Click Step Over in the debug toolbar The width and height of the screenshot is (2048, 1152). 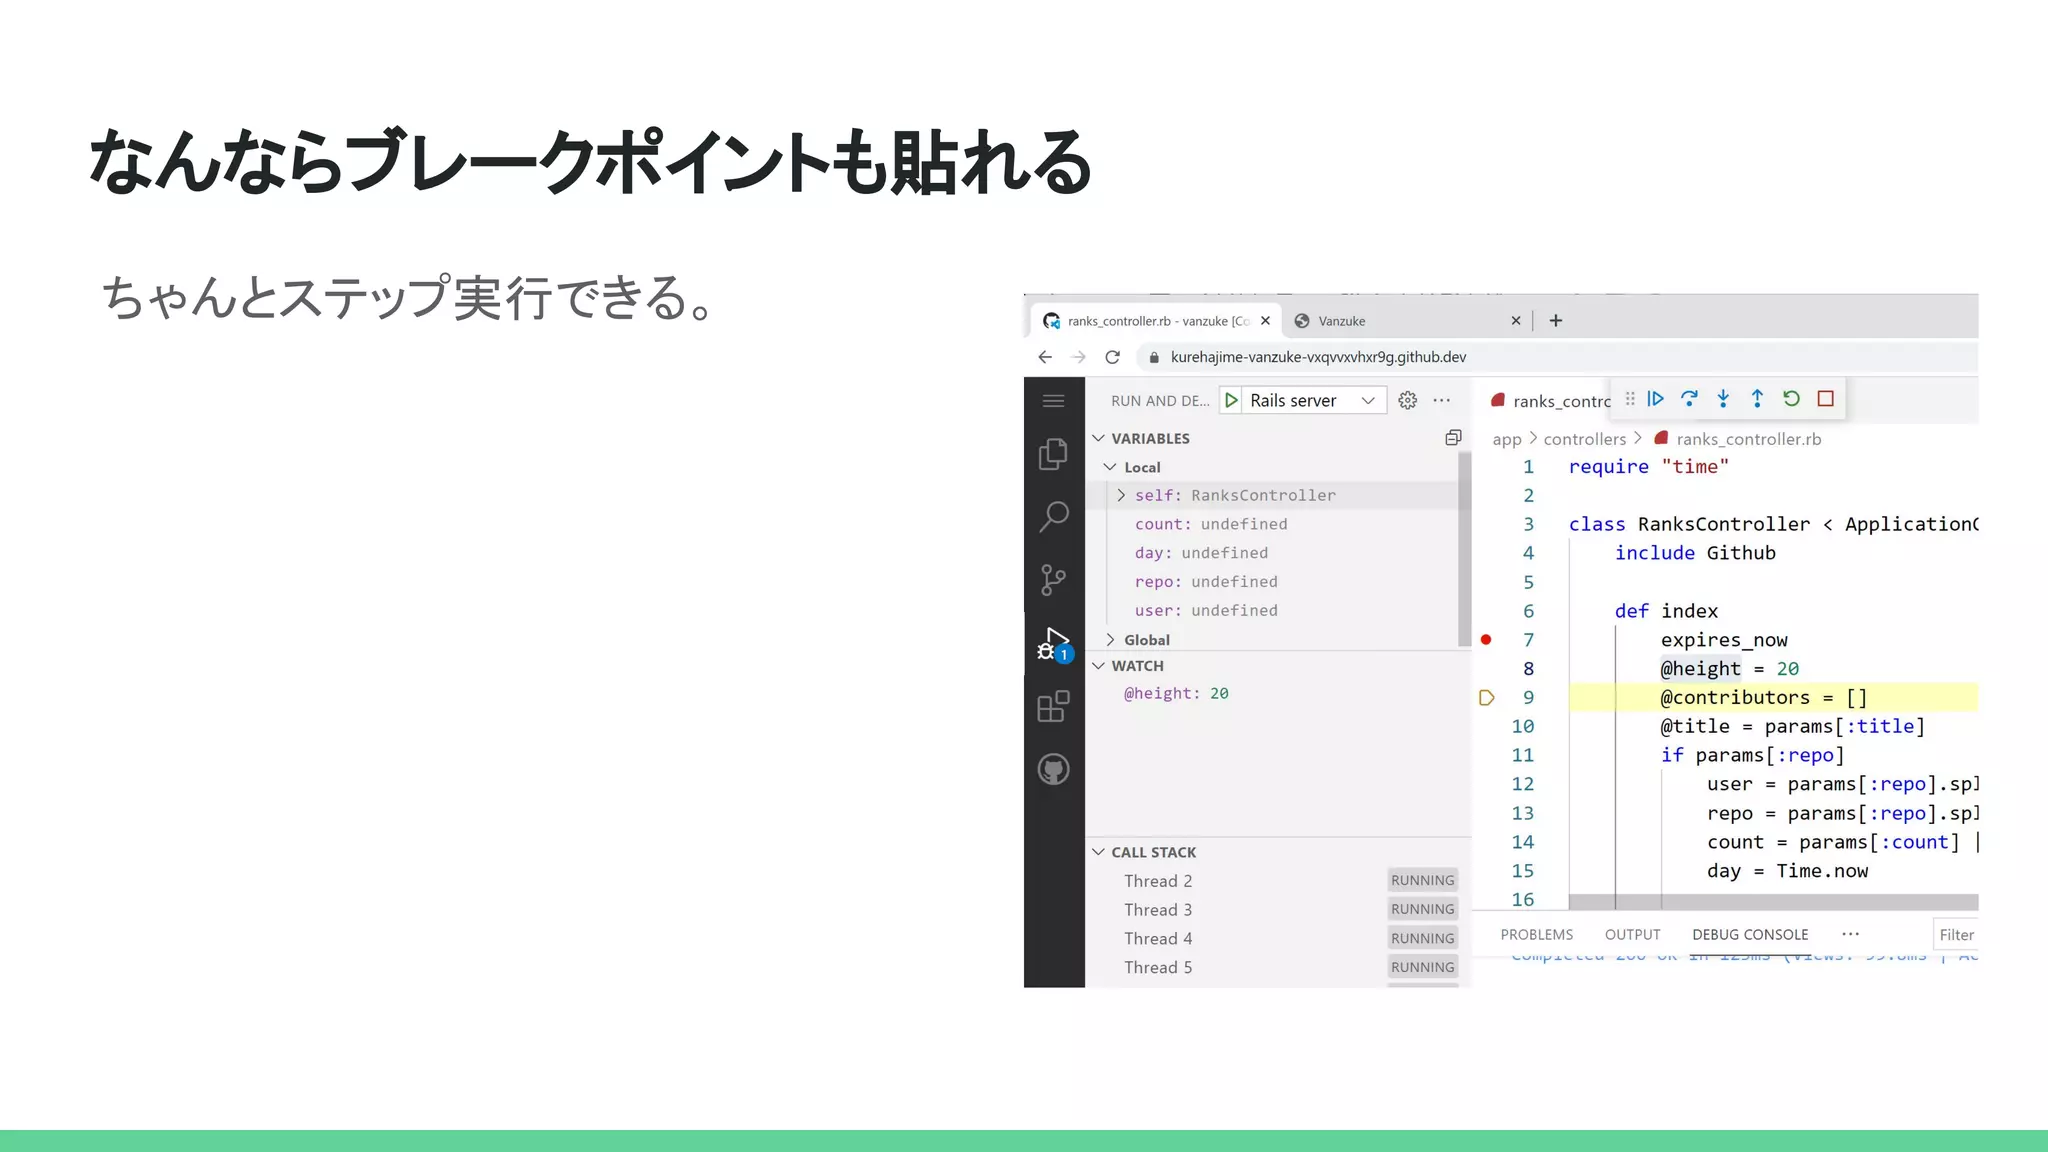click(1689, 399)
